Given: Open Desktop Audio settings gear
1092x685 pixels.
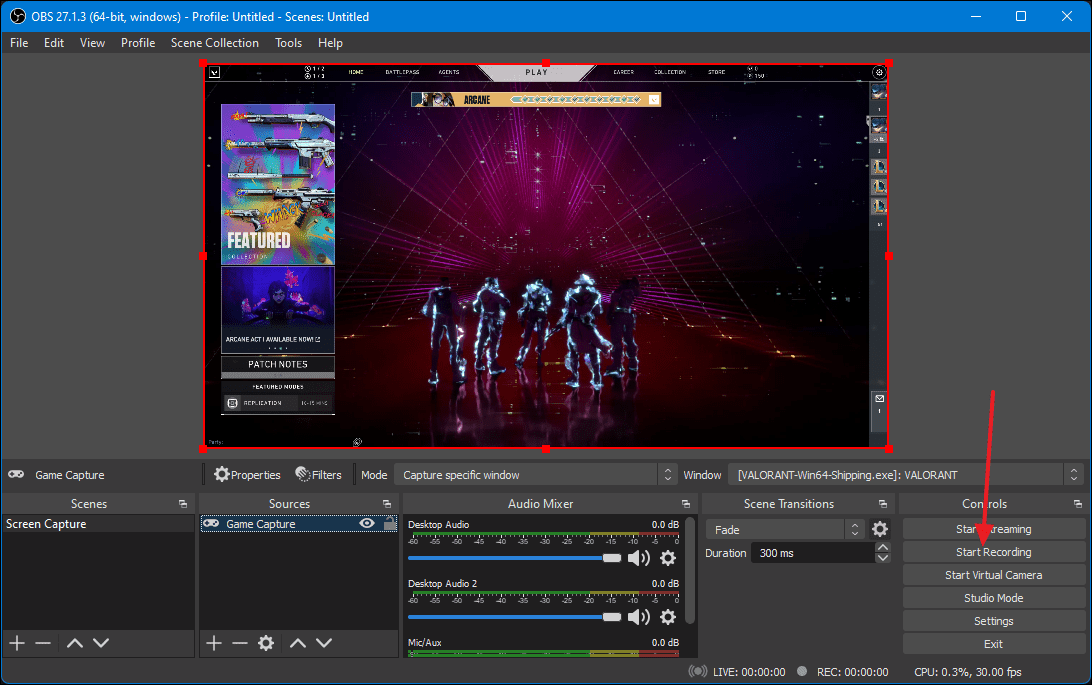Looking at the screenshot, I should (x=667, y=558).
